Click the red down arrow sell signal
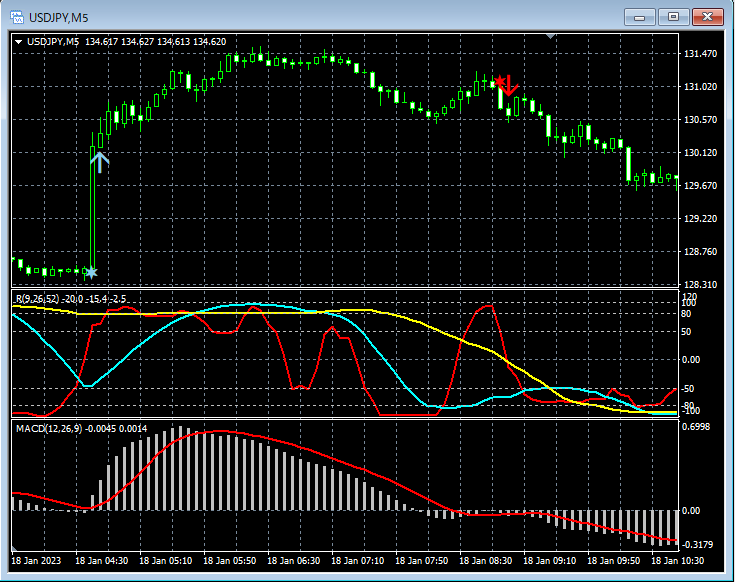The image size is (736, 582). pos(509,86)
